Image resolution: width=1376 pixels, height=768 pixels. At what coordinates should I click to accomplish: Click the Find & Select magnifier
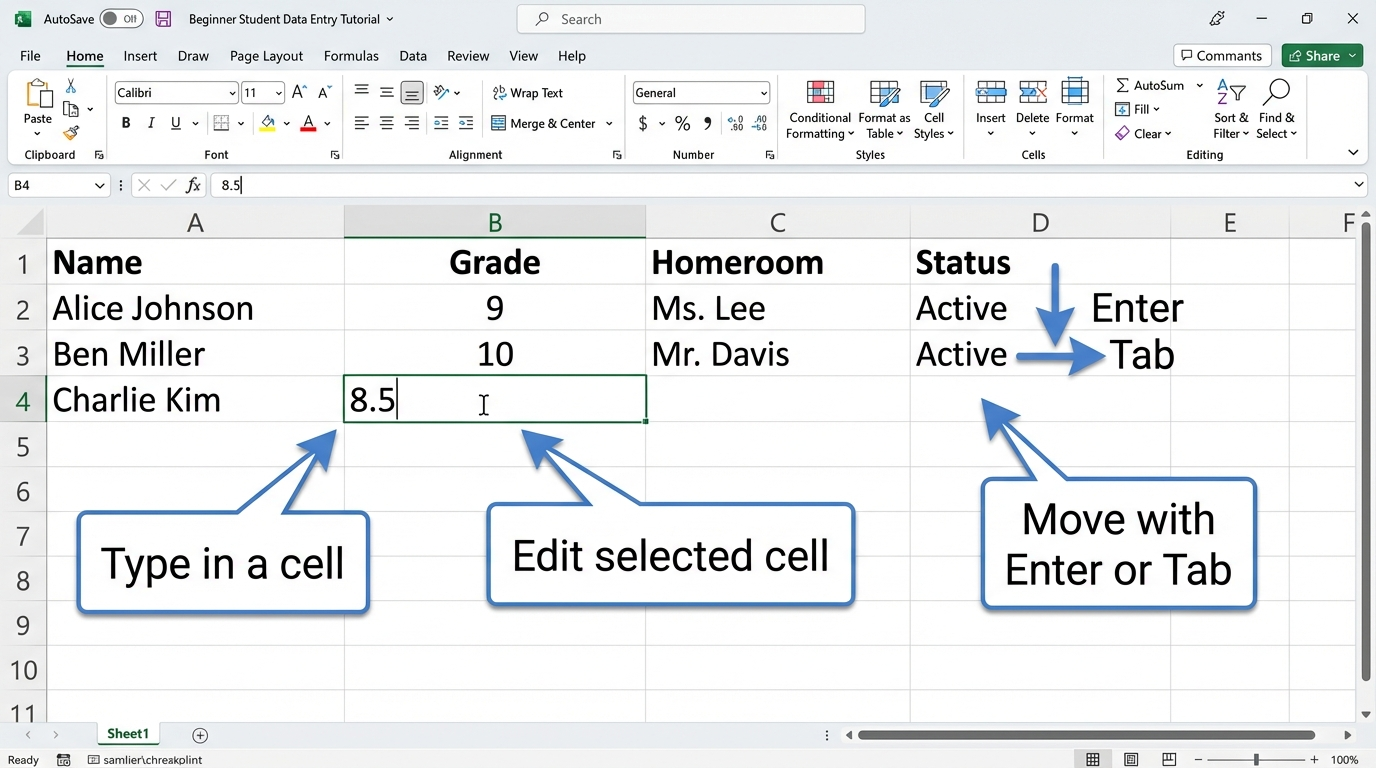point(1276,110)
